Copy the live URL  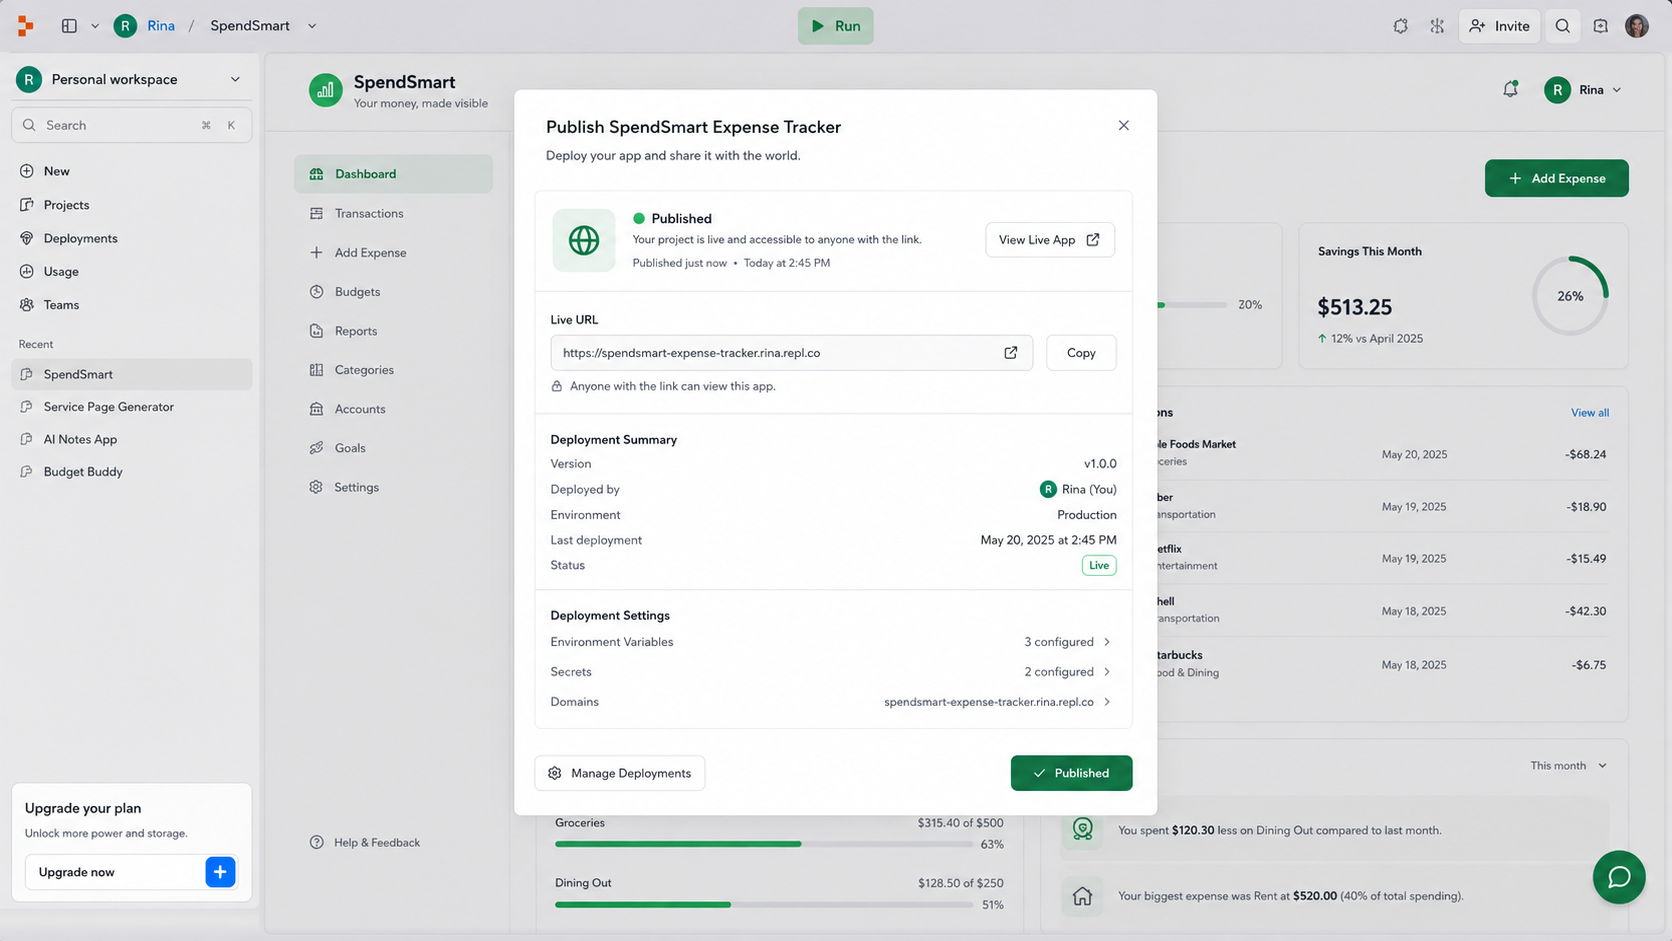[x=1081, y=353]
